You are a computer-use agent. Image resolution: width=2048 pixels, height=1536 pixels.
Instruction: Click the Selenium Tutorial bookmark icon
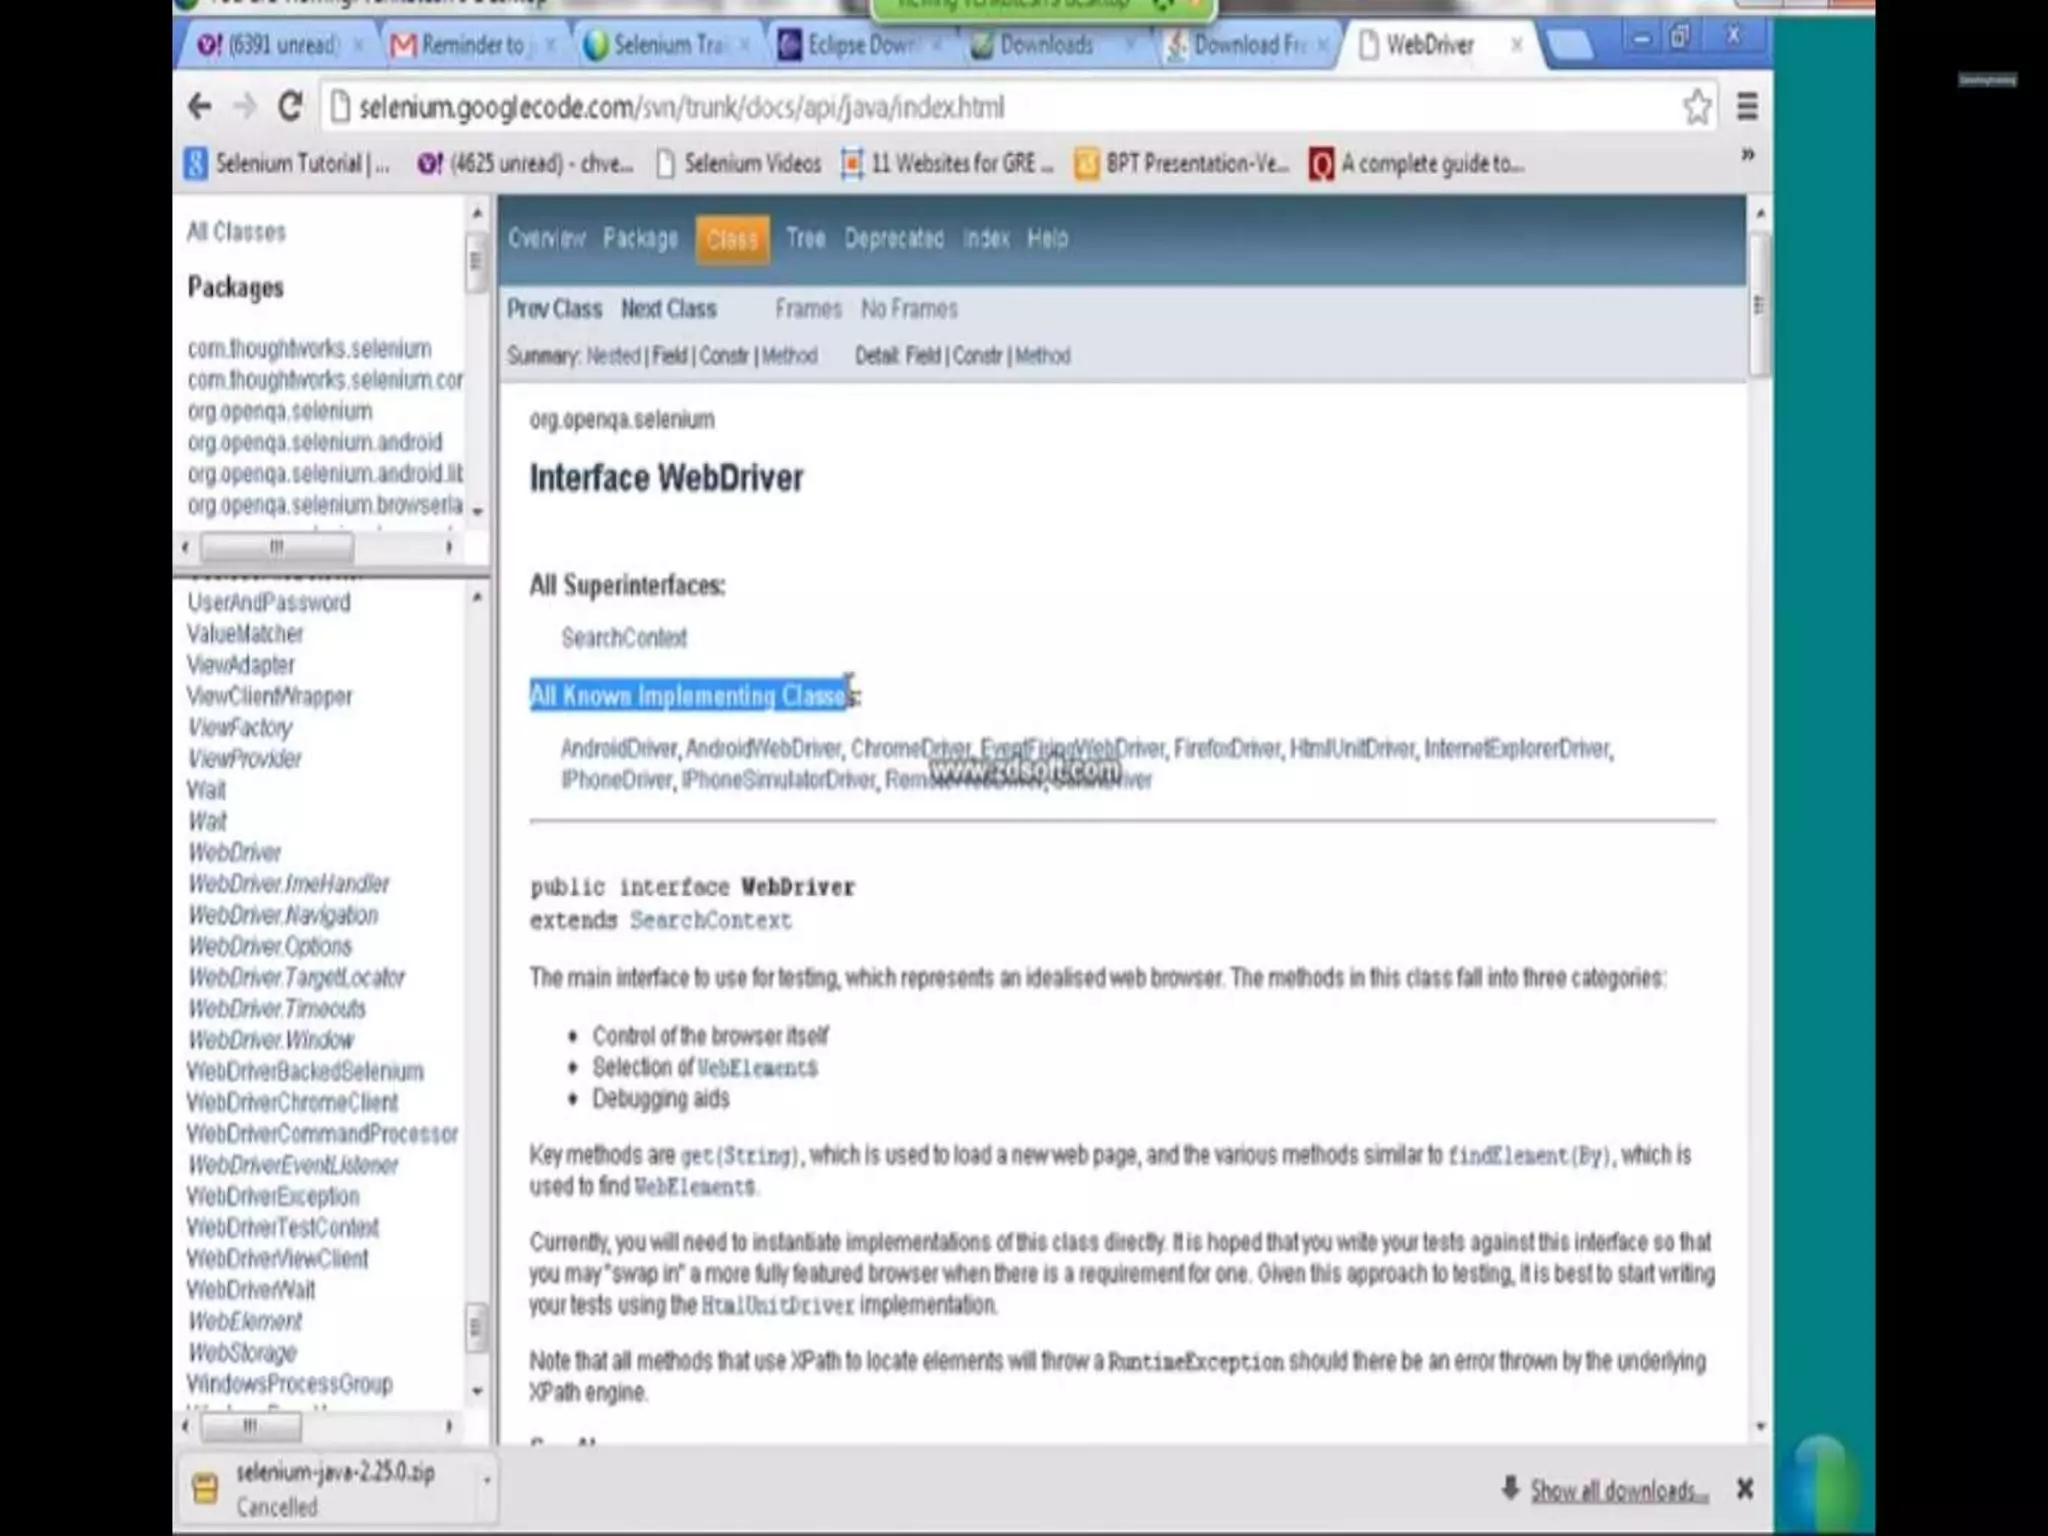pyautogui.click(x=196, y=164)
